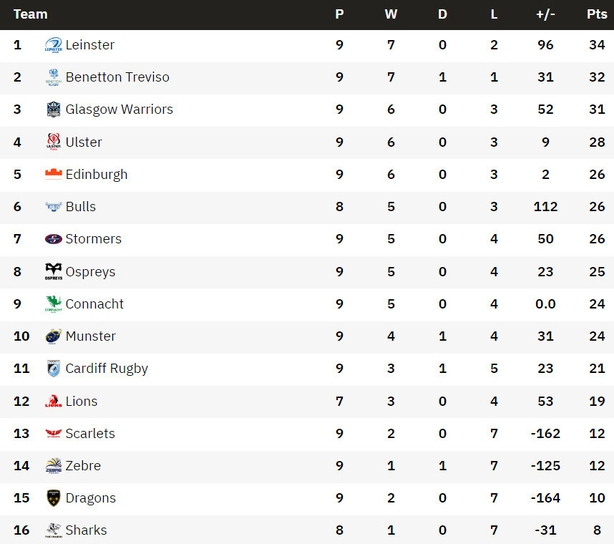The width and height of the screenshot is (614, 544).
Task: Click the Stormers oval logo
Action: (53, 239)
